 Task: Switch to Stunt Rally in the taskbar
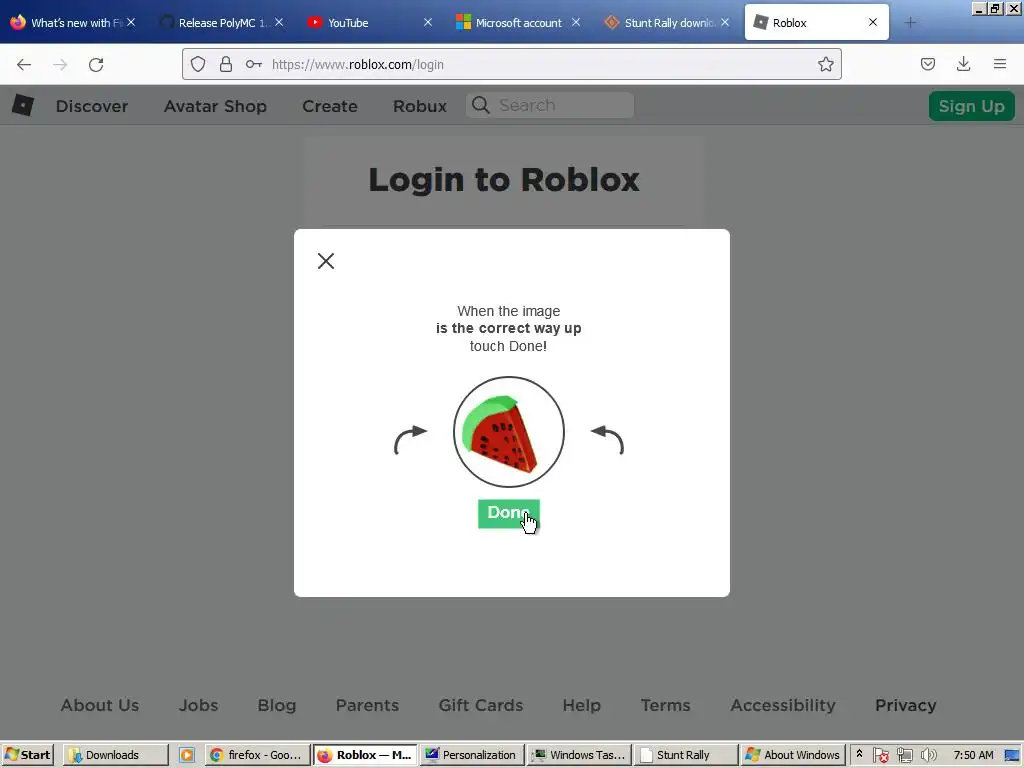(x=686, y=755)
